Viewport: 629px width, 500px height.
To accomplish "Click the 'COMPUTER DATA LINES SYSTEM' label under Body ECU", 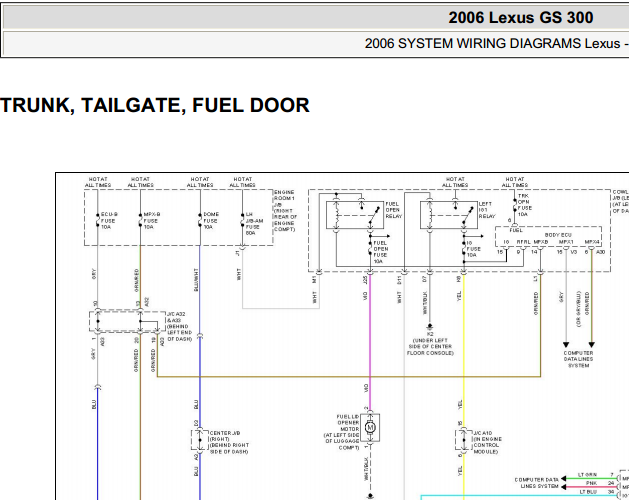I will [578, 359].
